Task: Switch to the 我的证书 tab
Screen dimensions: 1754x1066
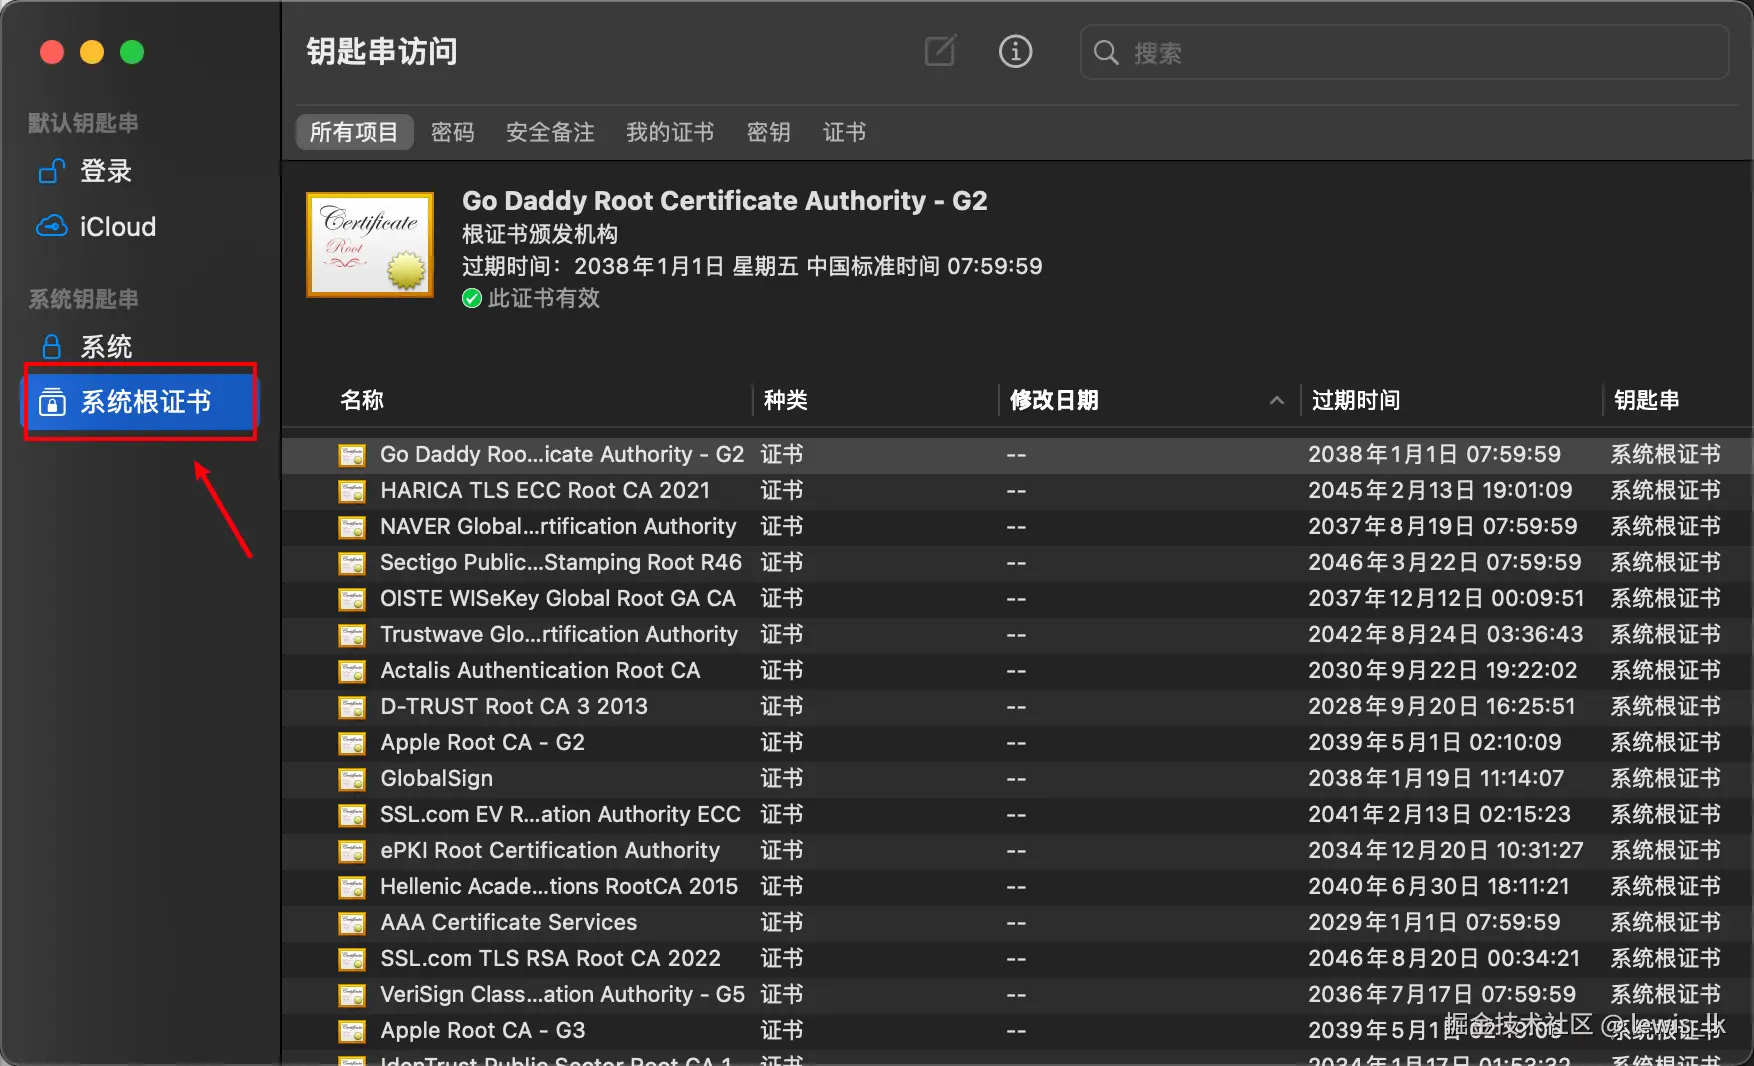Action: [x=670, y=132]
